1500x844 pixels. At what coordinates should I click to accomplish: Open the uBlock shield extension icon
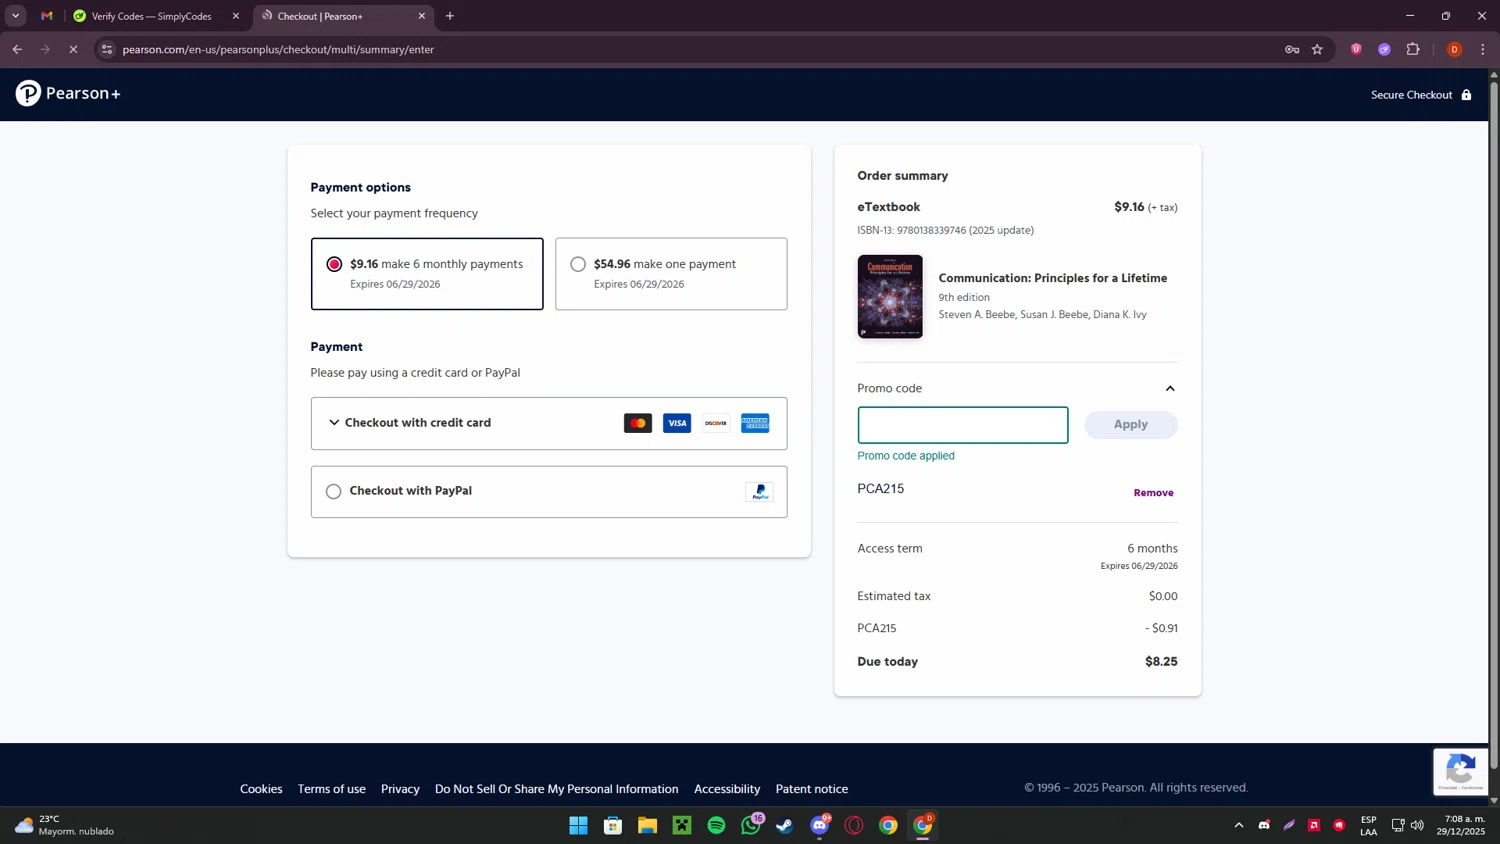(1356, 49)
